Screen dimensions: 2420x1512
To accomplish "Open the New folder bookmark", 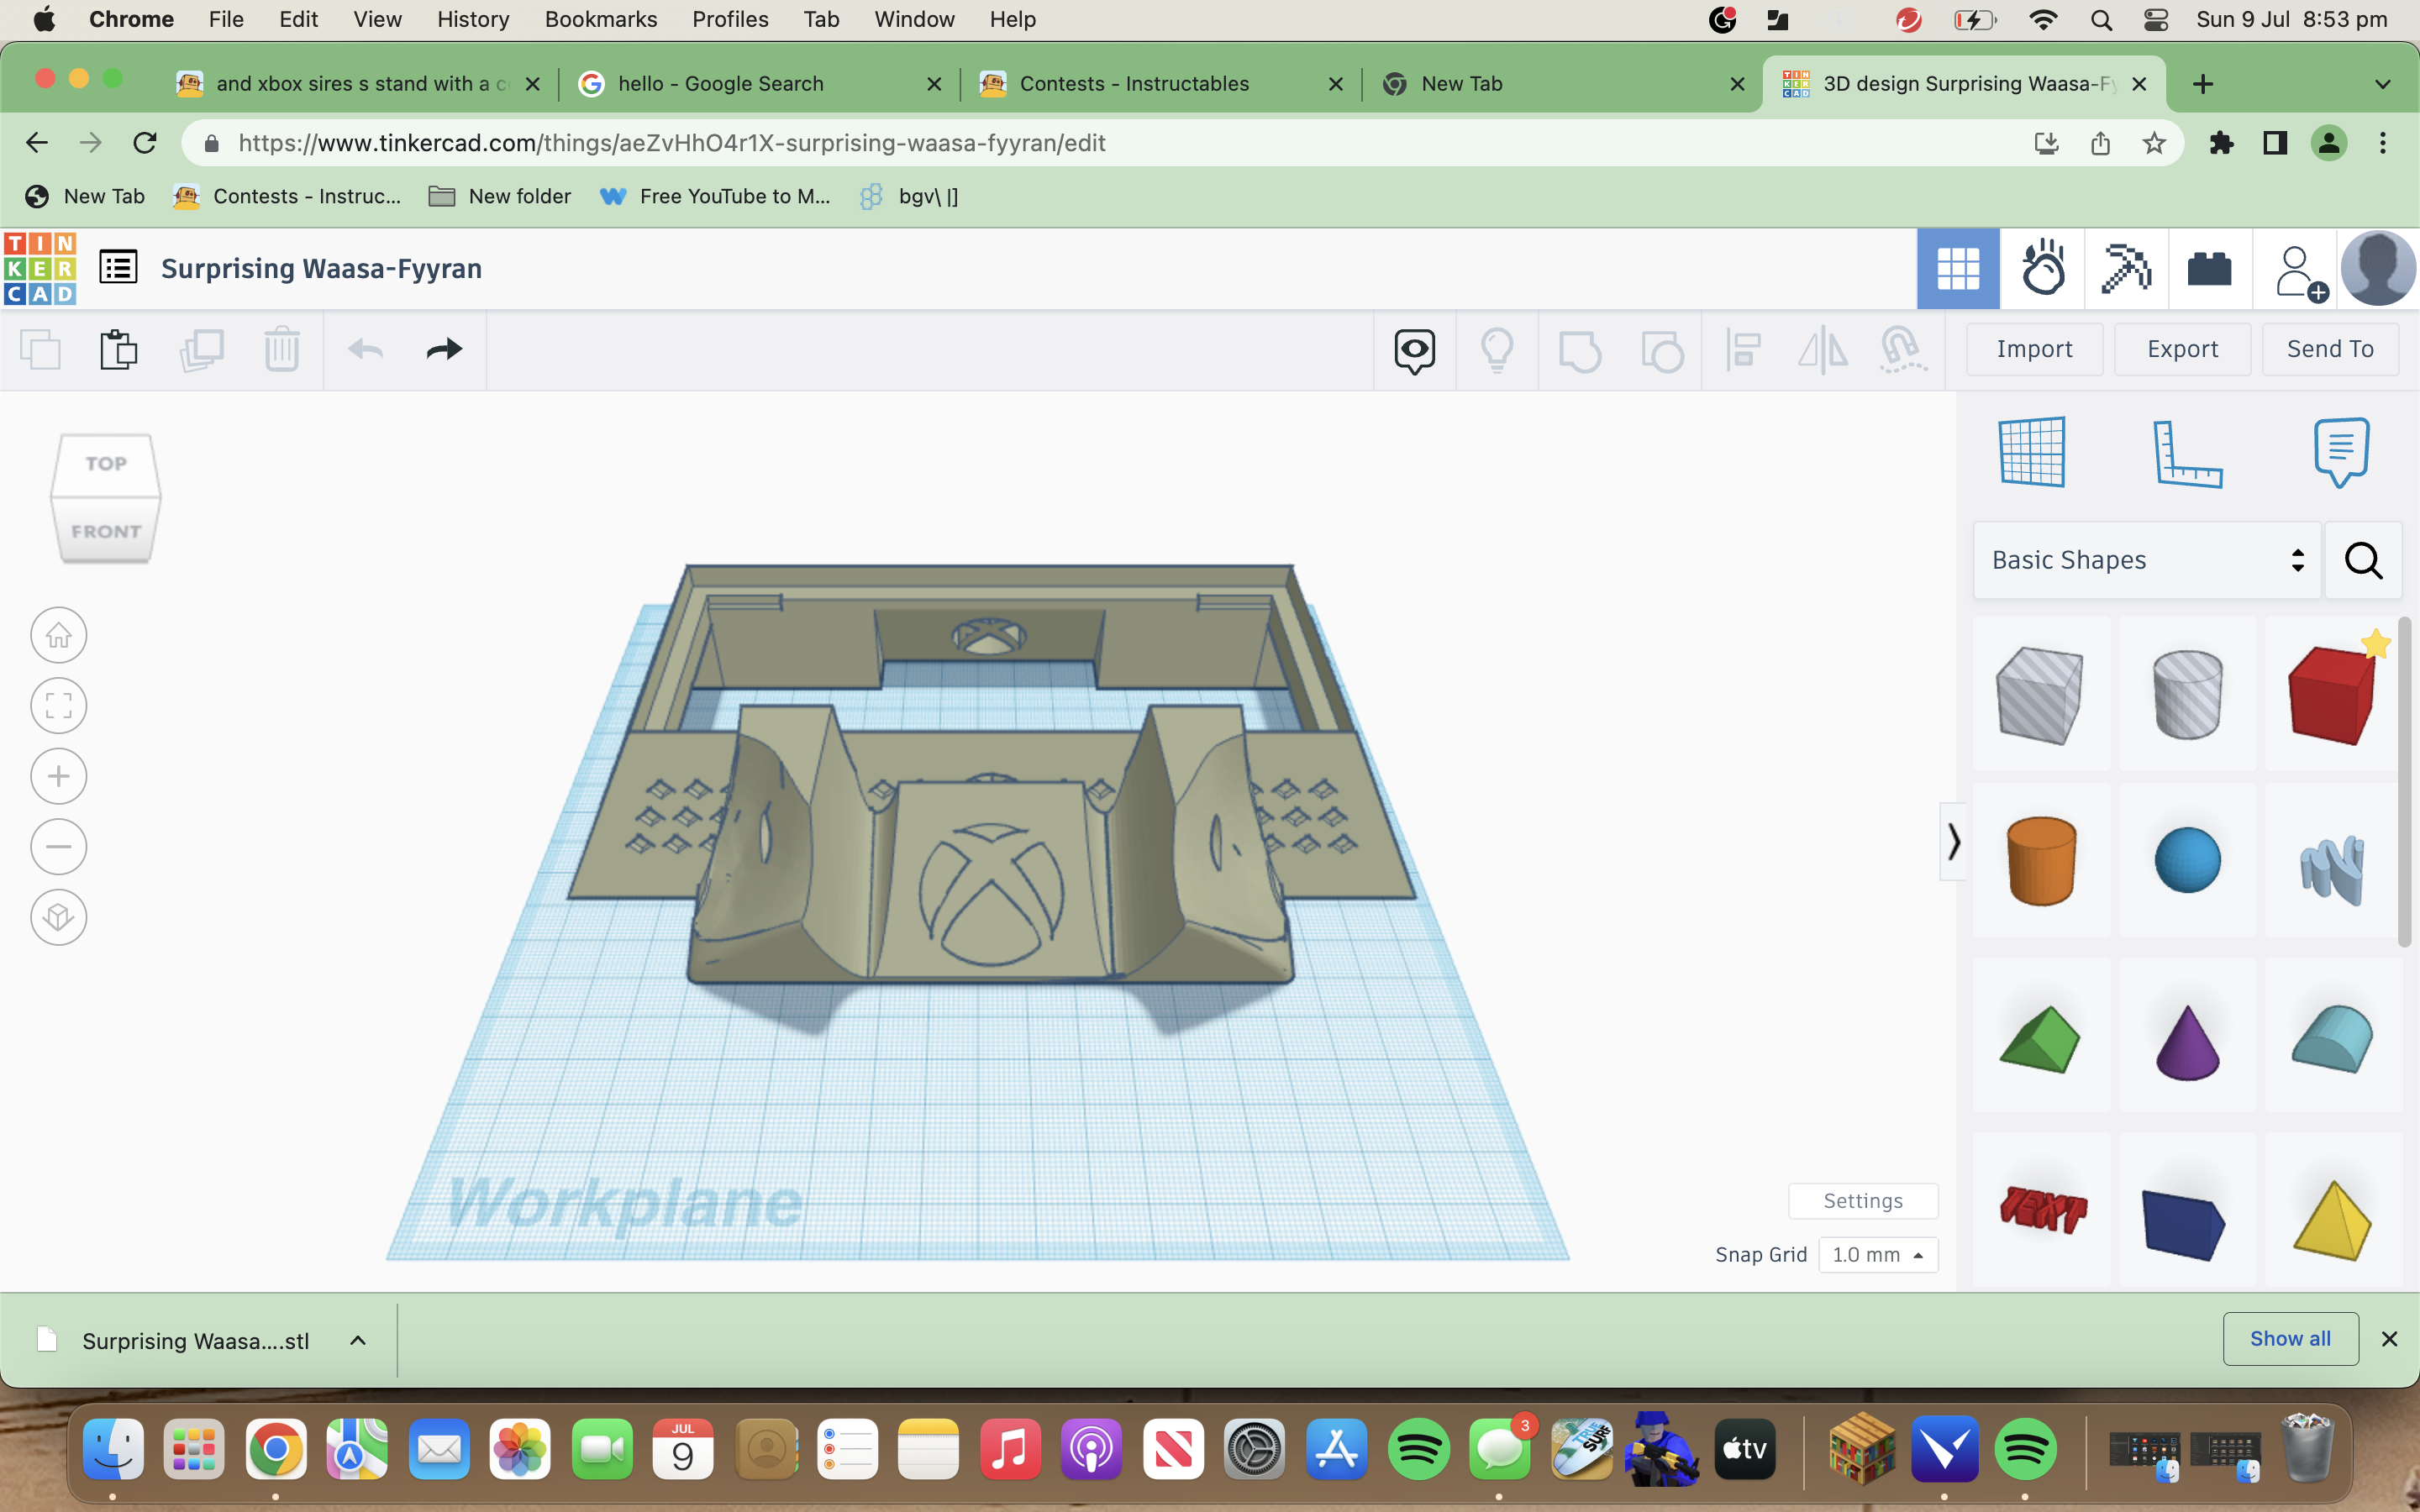I will point(500,196).
